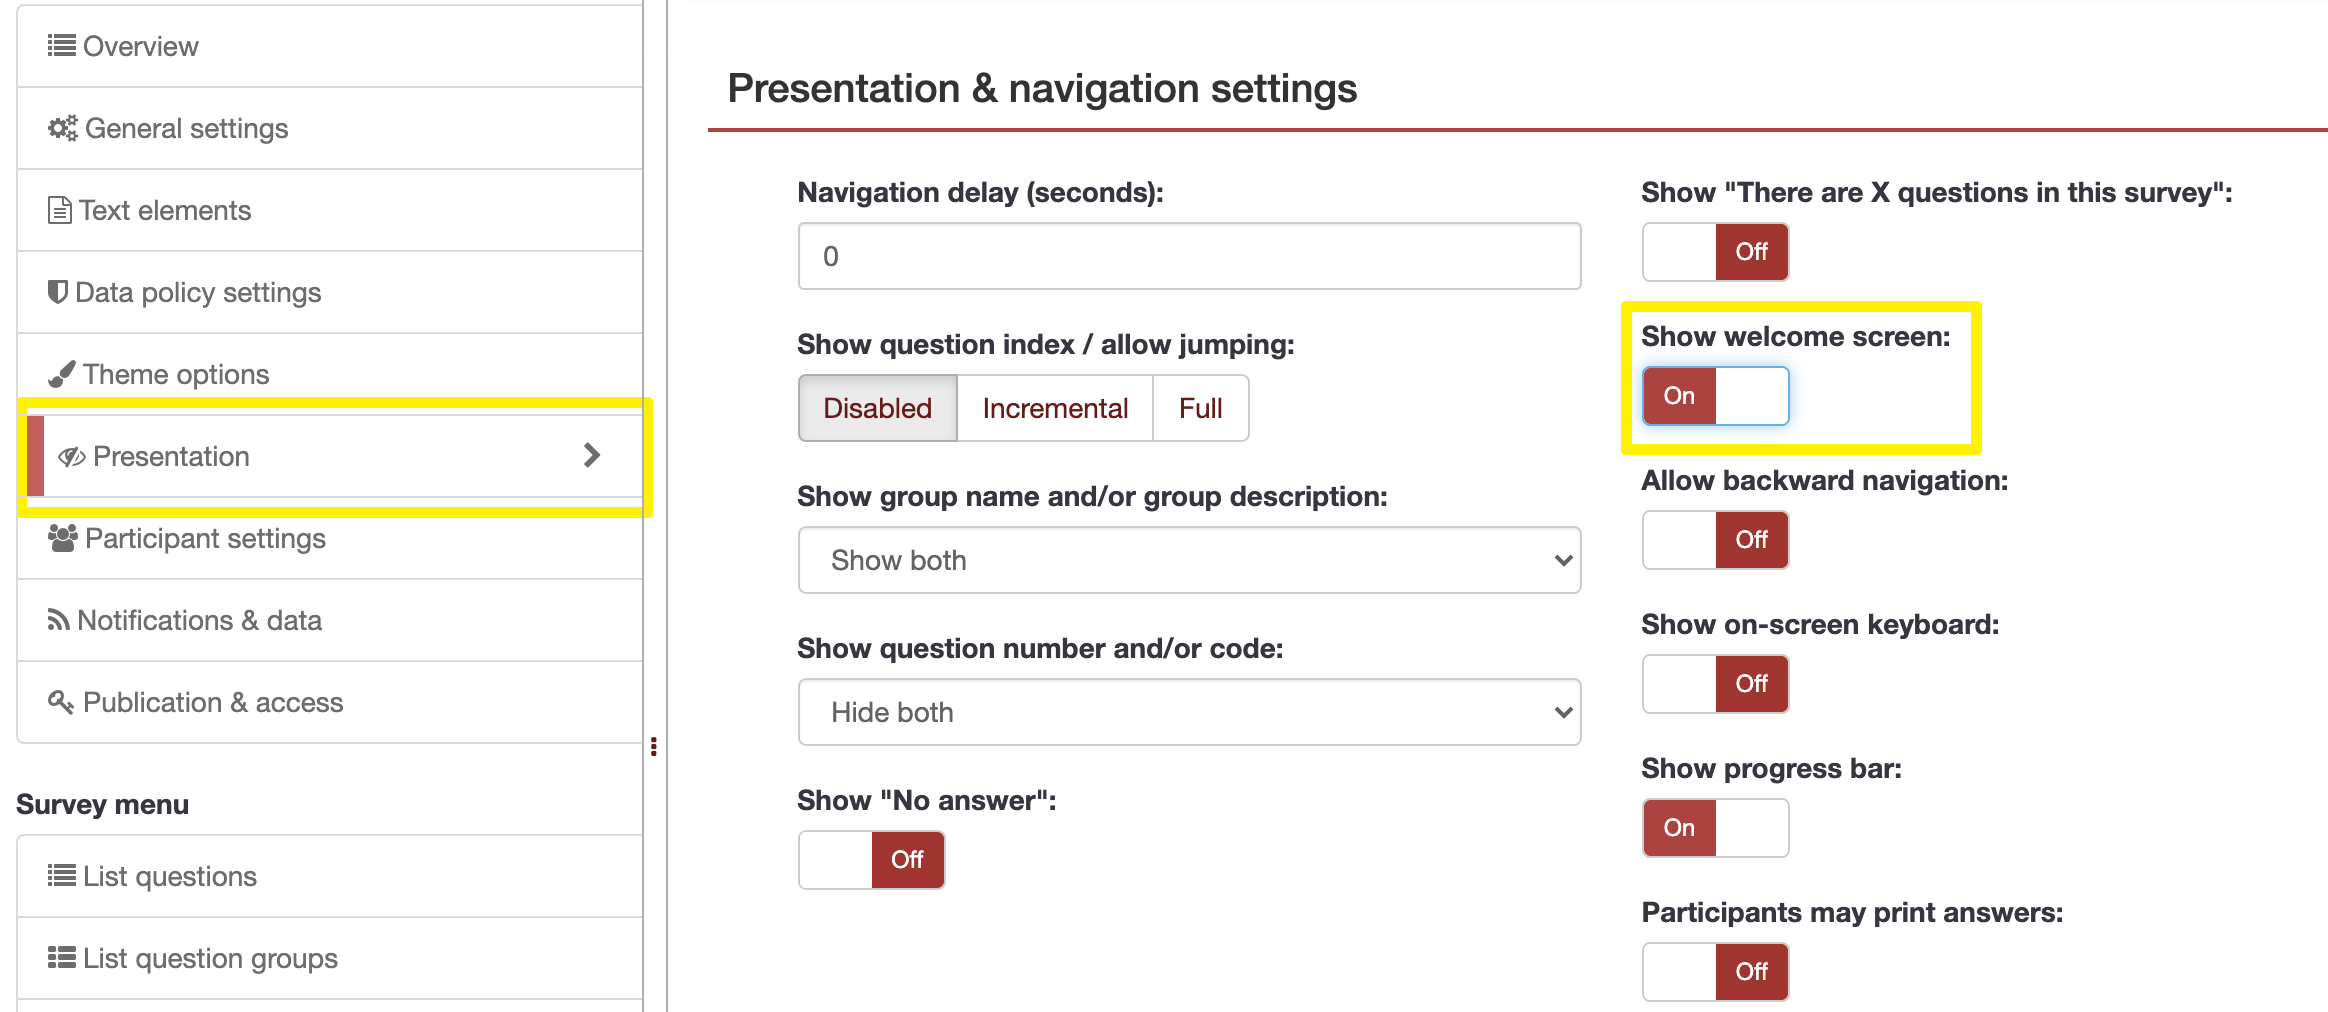
Task: Click the Notifications & data feed icon
Action: pyautogui.click(x=58, y=620)
